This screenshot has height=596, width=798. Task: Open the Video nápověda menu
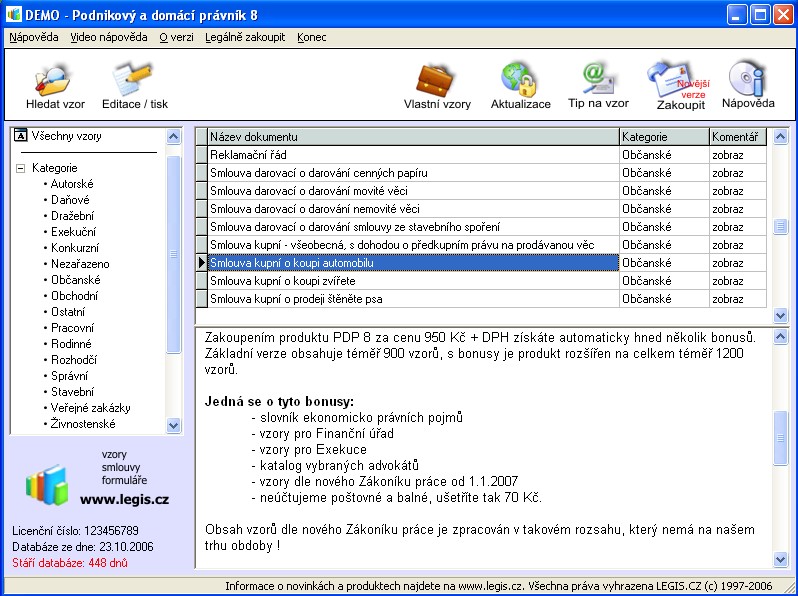(108, 37)
